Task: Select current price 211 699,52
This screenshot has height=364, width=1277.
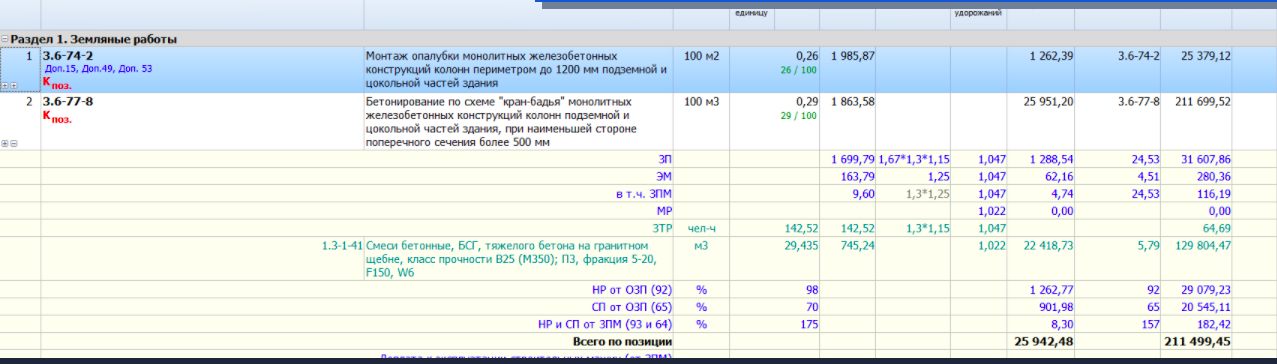Action: pyautogui.click(x=1202, y=102)
